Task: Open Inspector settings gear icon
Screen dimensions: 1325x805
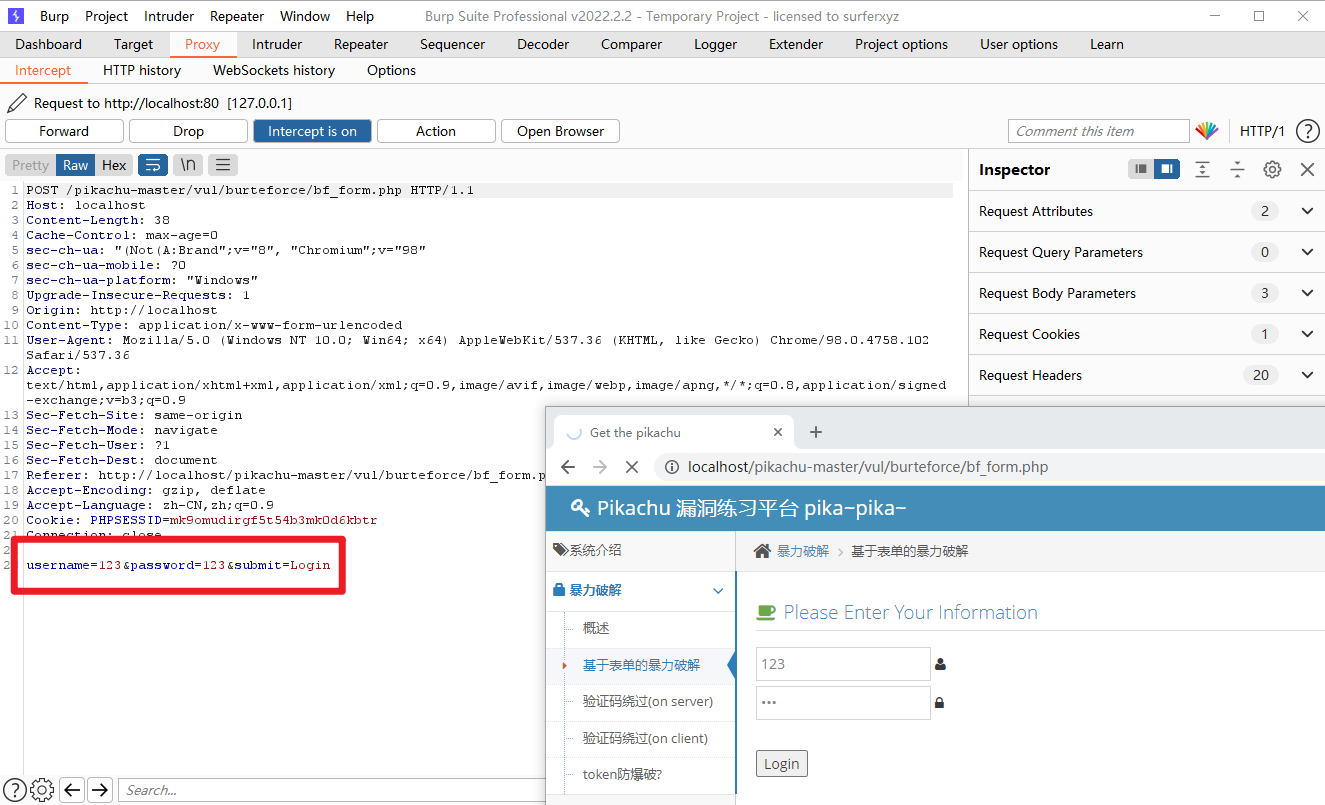Action: click(1272, 170)
